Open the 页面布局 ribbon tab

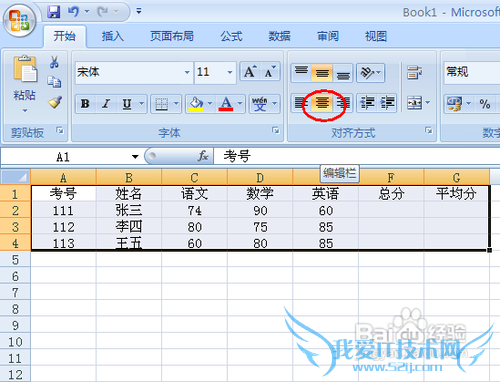coord(172,36)
